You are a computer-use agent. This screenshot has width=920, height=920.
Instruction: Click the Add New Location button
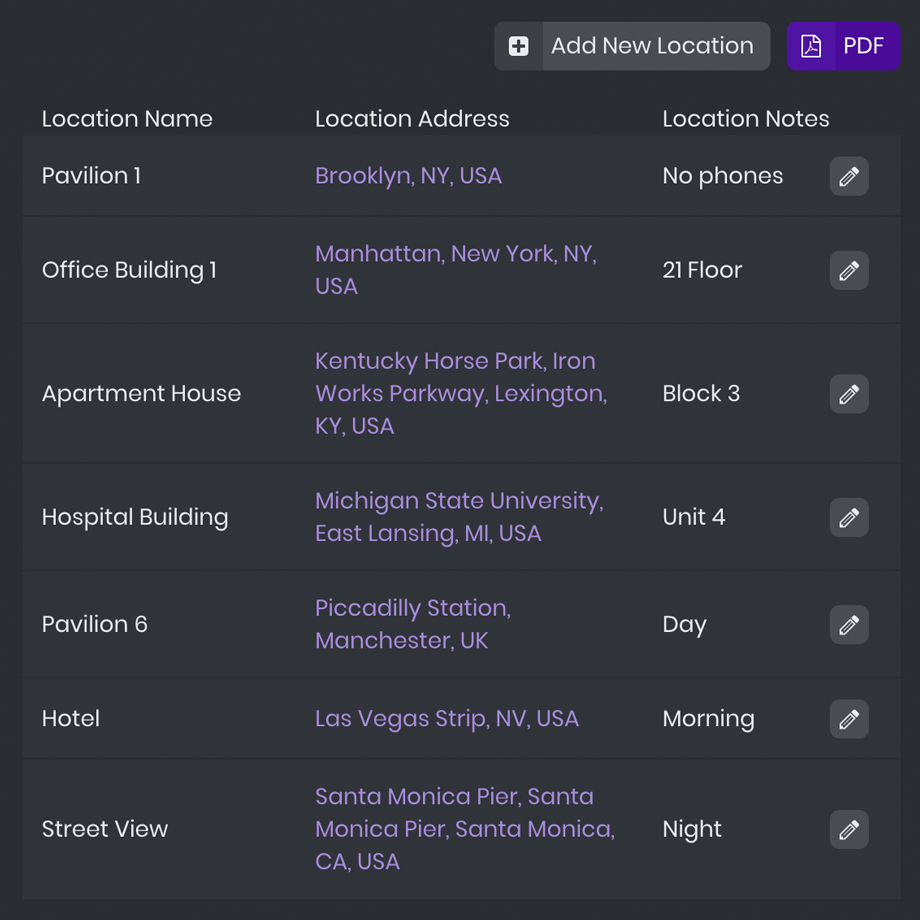[x=632, y=46]
